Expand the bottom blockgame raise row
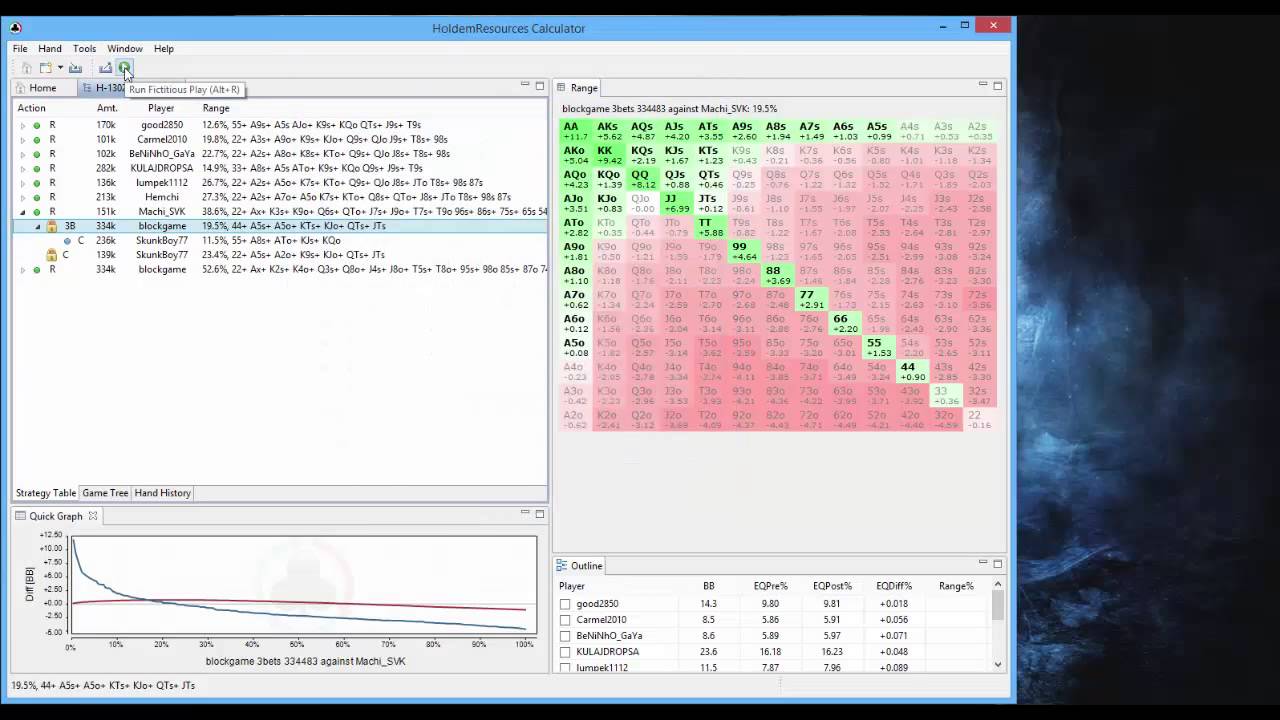Image resolution: width=1280 pixels, height=720 pixels. coord(23,270)
